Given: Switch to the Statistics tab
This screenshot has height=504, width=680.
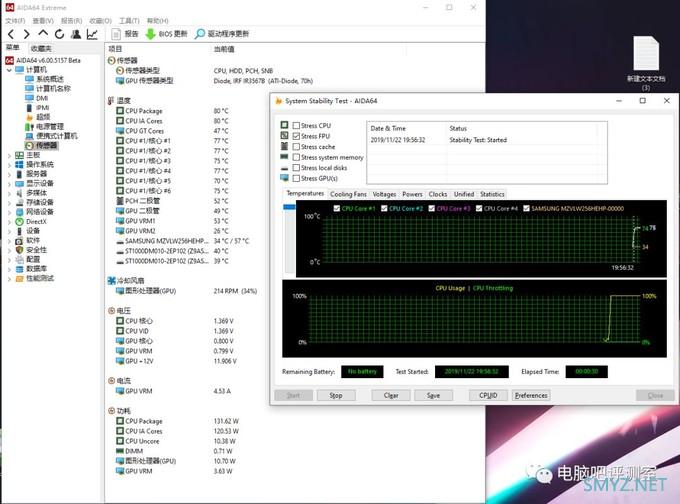Looking at the screenshot, I should point(492,194).
